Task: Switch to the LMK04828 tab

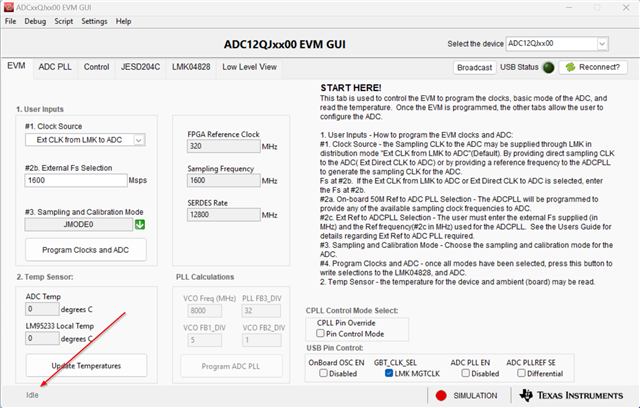Action: click(191, 67)
